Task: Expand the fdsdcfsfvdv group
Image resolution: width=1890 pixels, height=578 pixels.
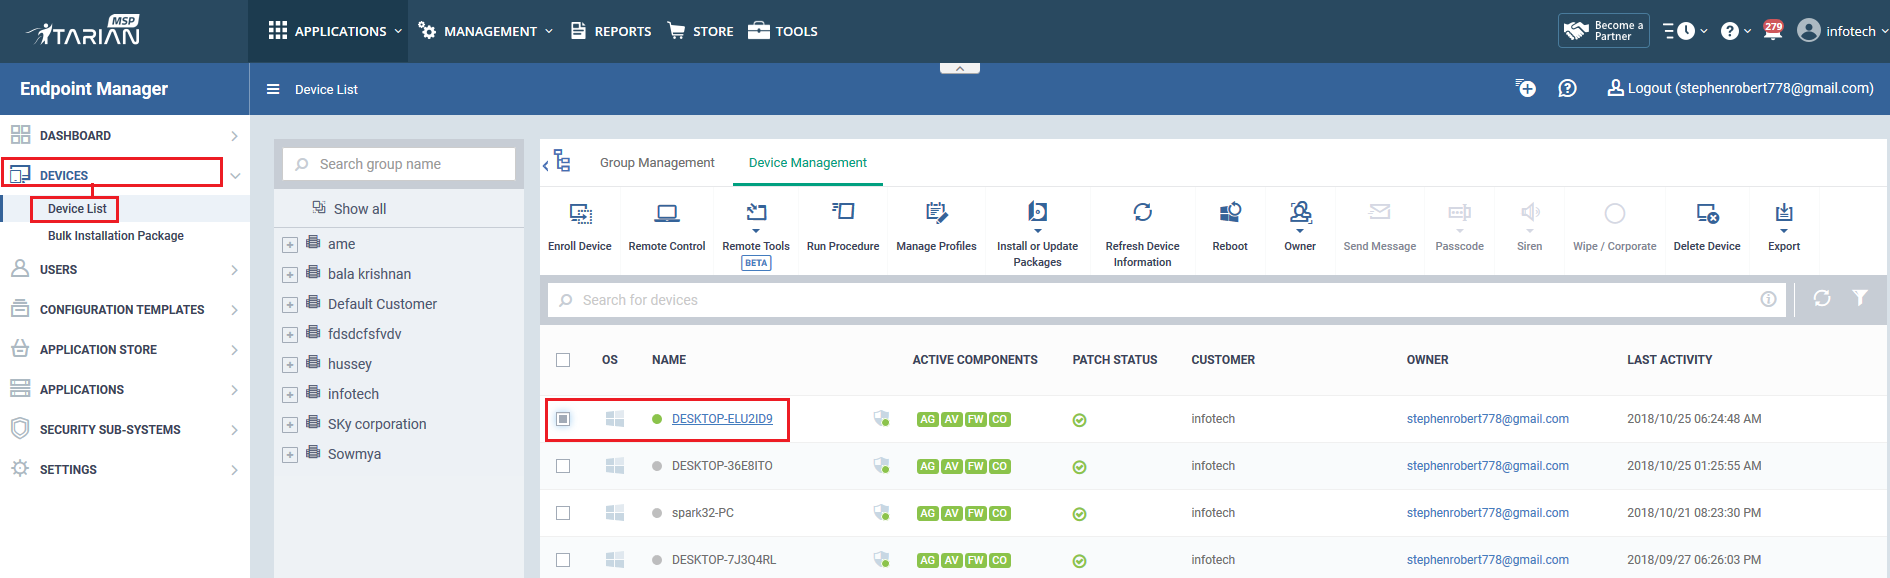Action: pos(290,335)
